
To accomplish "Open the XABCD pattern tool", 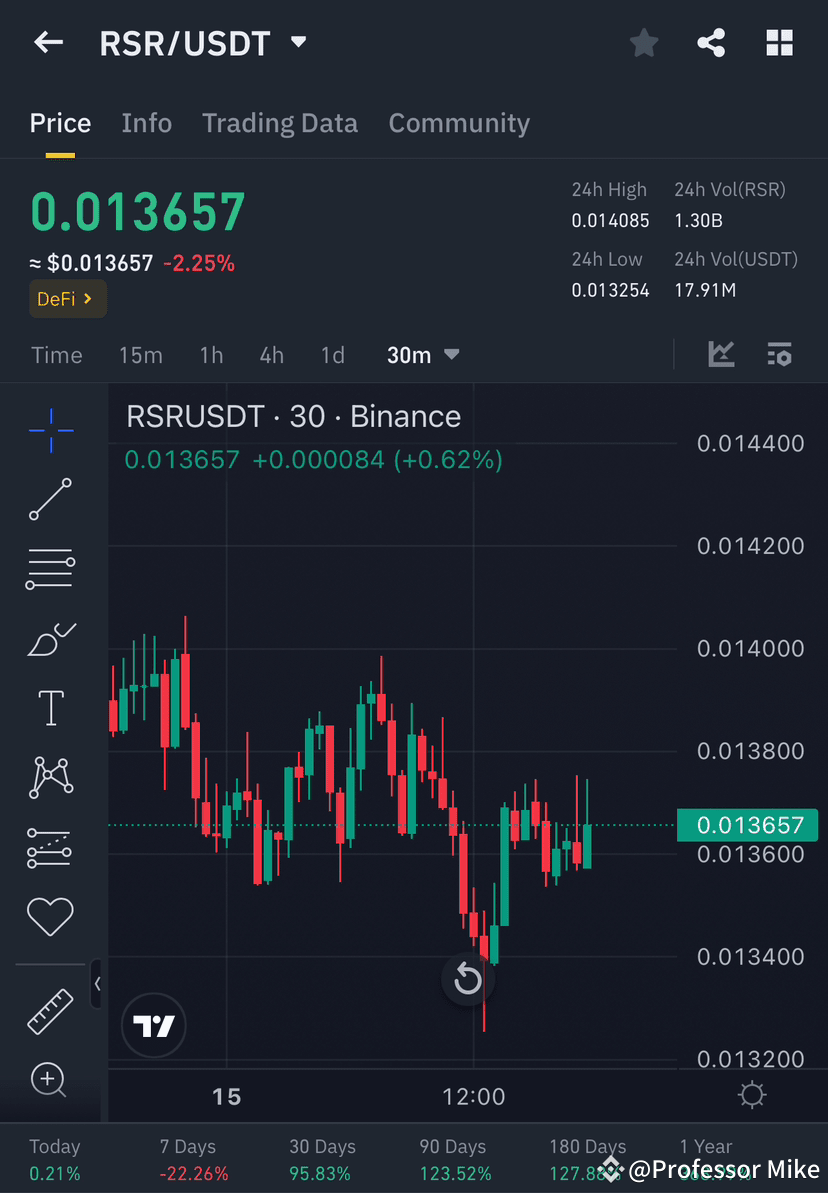I will coord(49,777).
